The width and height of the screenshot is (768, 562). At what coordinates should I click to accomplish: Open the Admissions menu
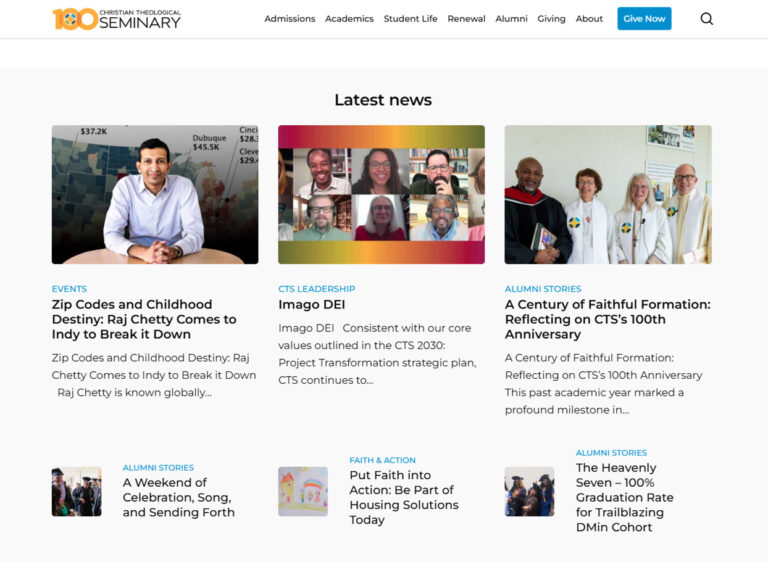[x=289, y=19]
